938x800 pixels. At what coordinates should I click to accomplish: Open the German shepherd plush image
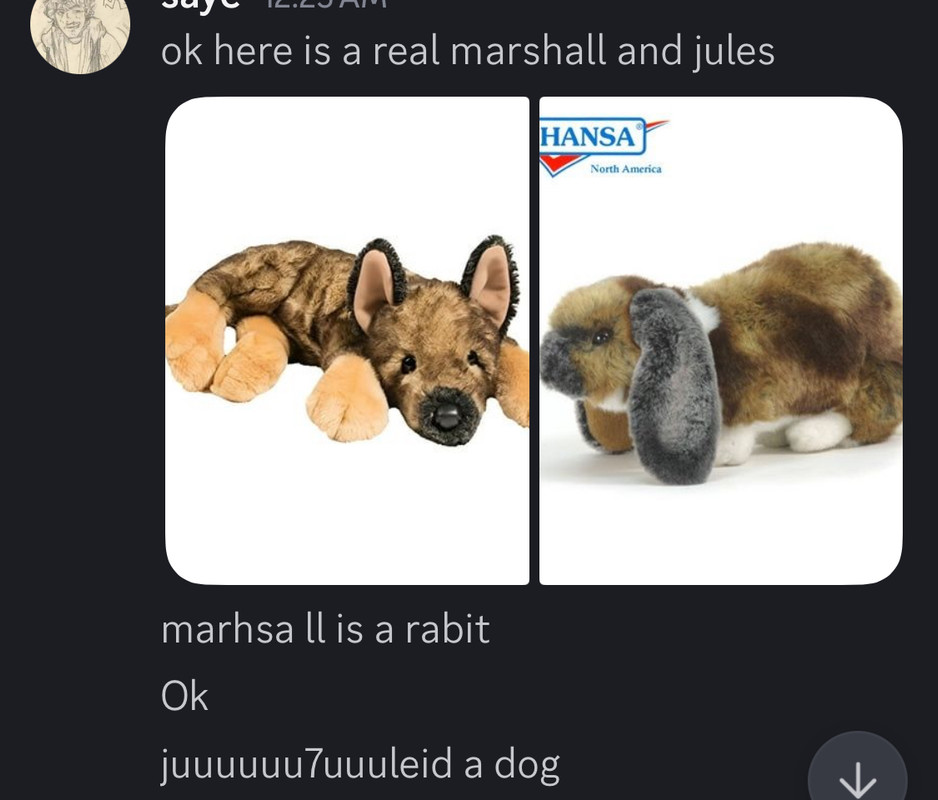347,340
